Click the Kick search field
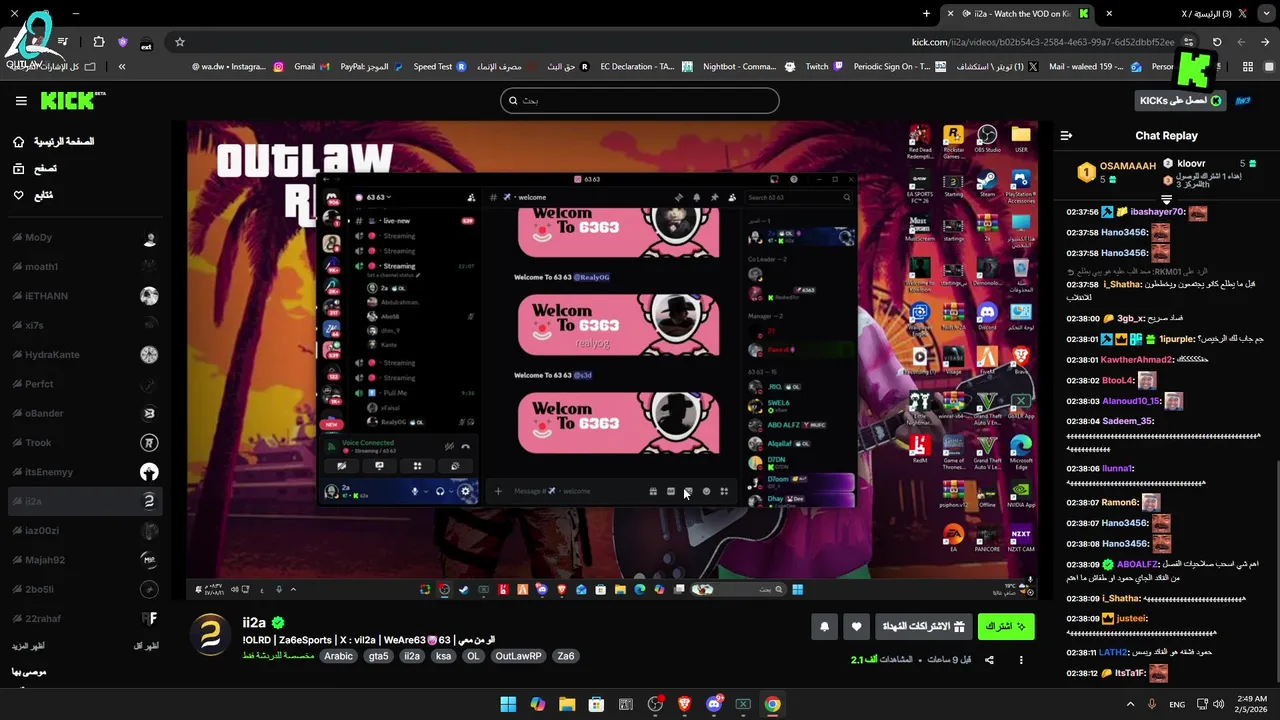Screen dimensions: 1280x720 pos(640,100)
